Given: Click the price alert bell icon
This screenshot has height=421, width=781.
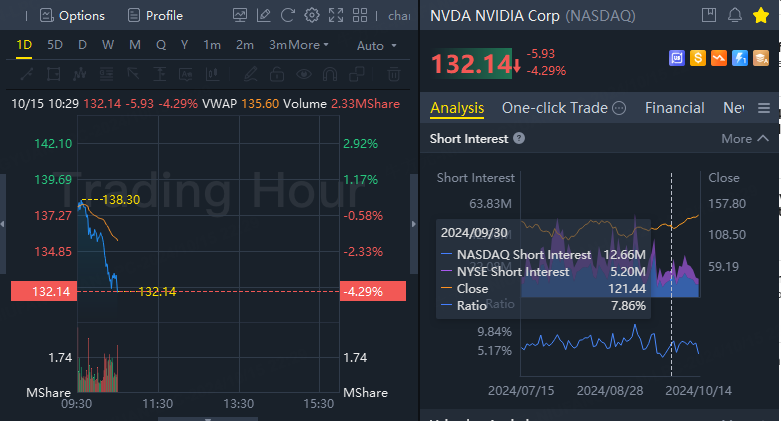Looking at the screenshot, I should point(735,15).
